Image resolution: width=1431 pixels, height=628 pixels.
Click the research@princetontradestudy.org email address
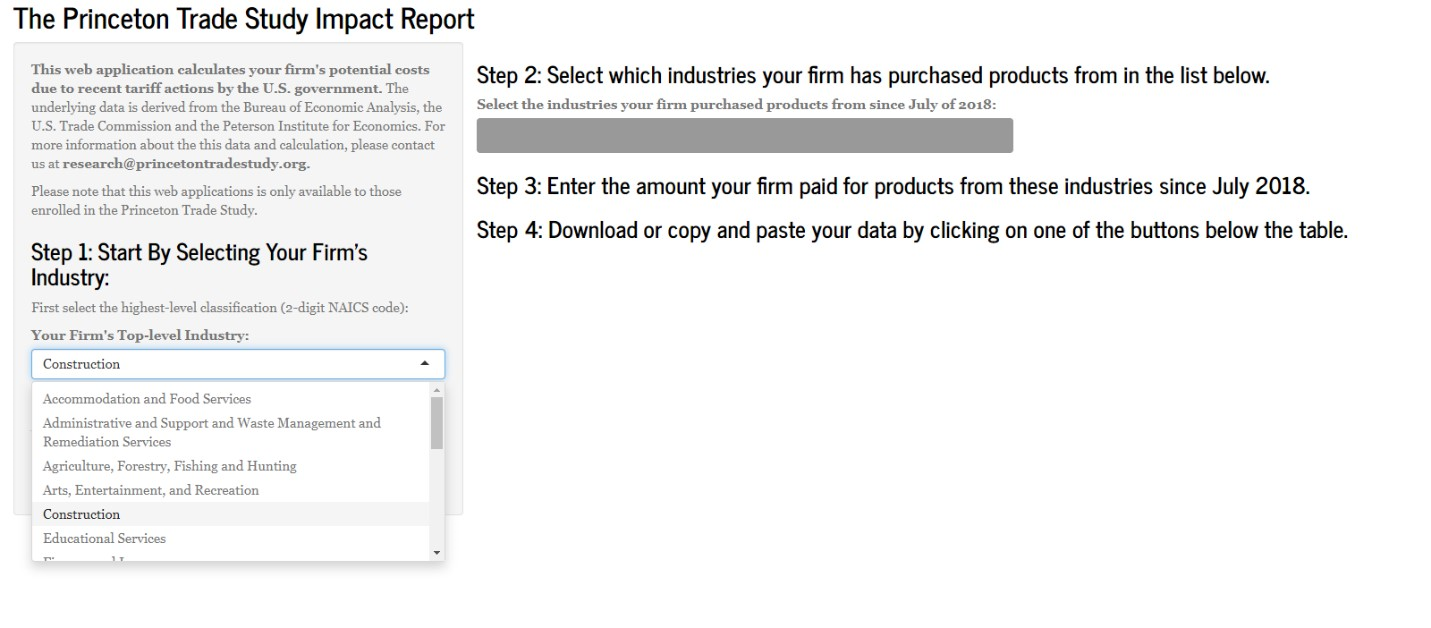185,163
